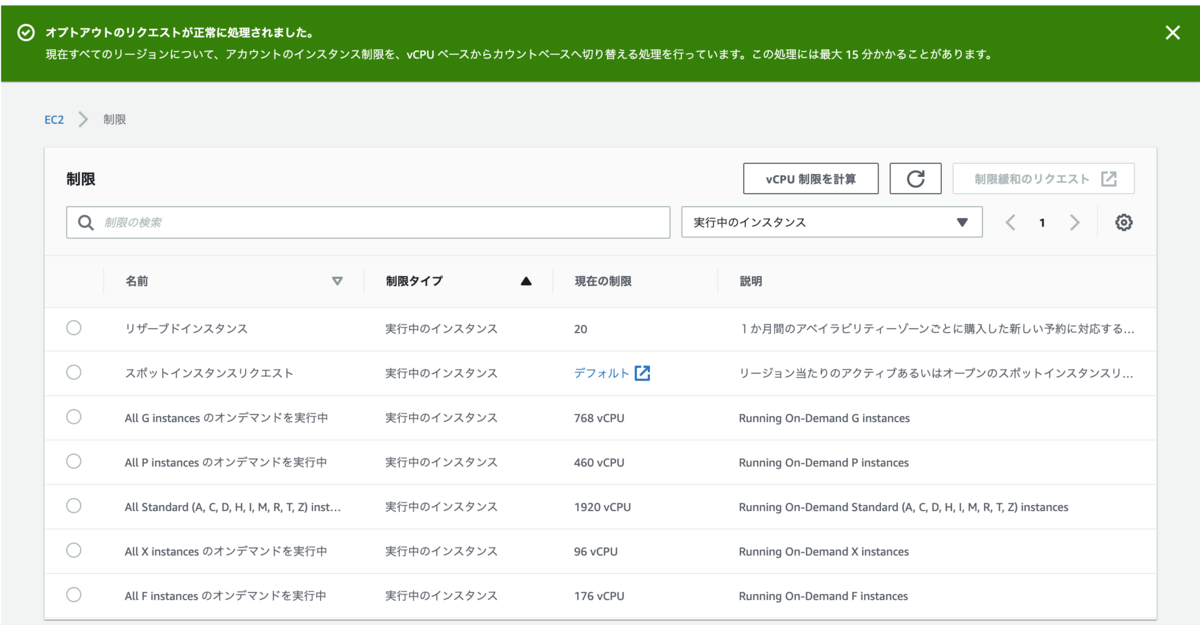This screenshot has height=625, width=1200.
Task: Select All P instances radio button
Action: (74, 461)
